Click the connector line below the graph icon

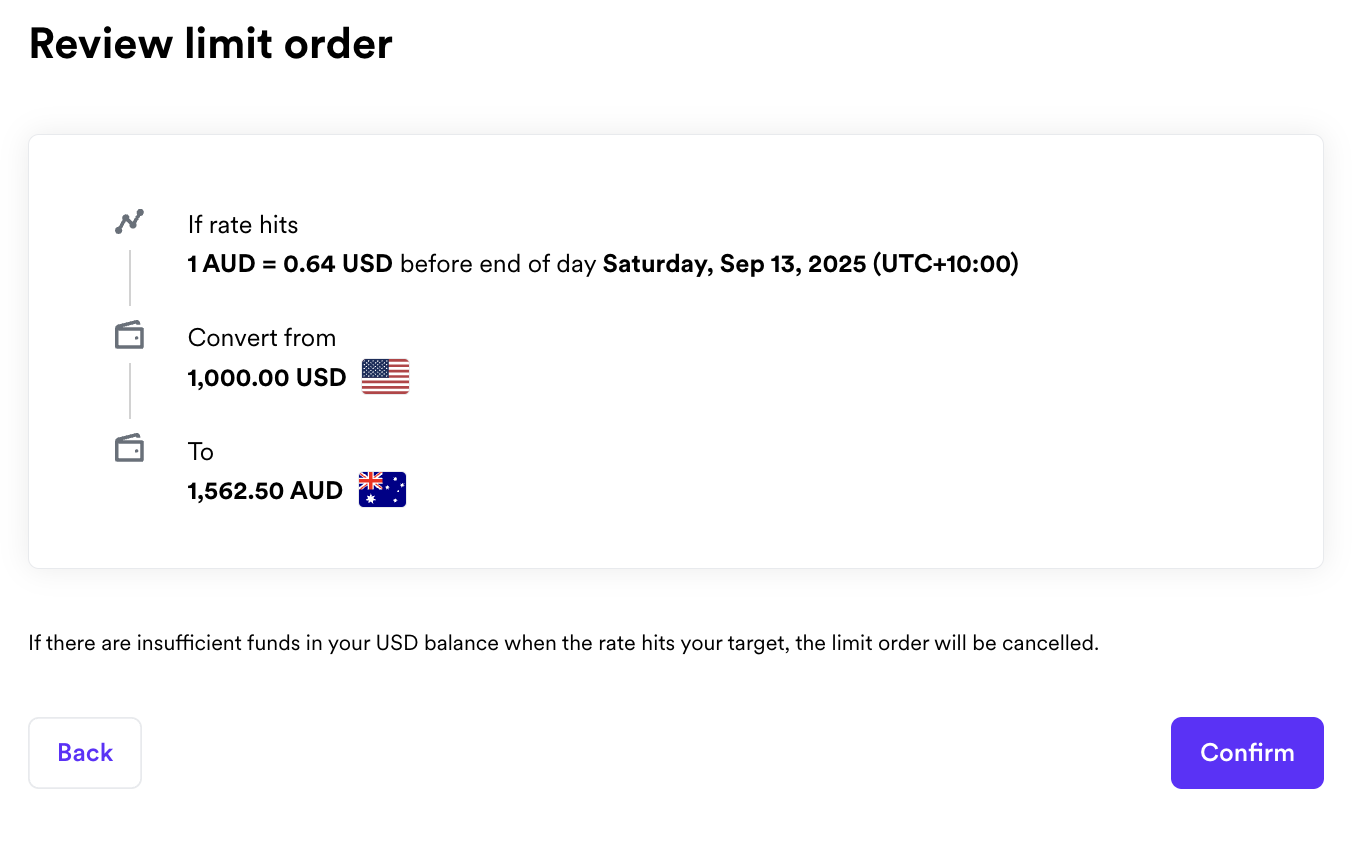(x=129, y=278)
